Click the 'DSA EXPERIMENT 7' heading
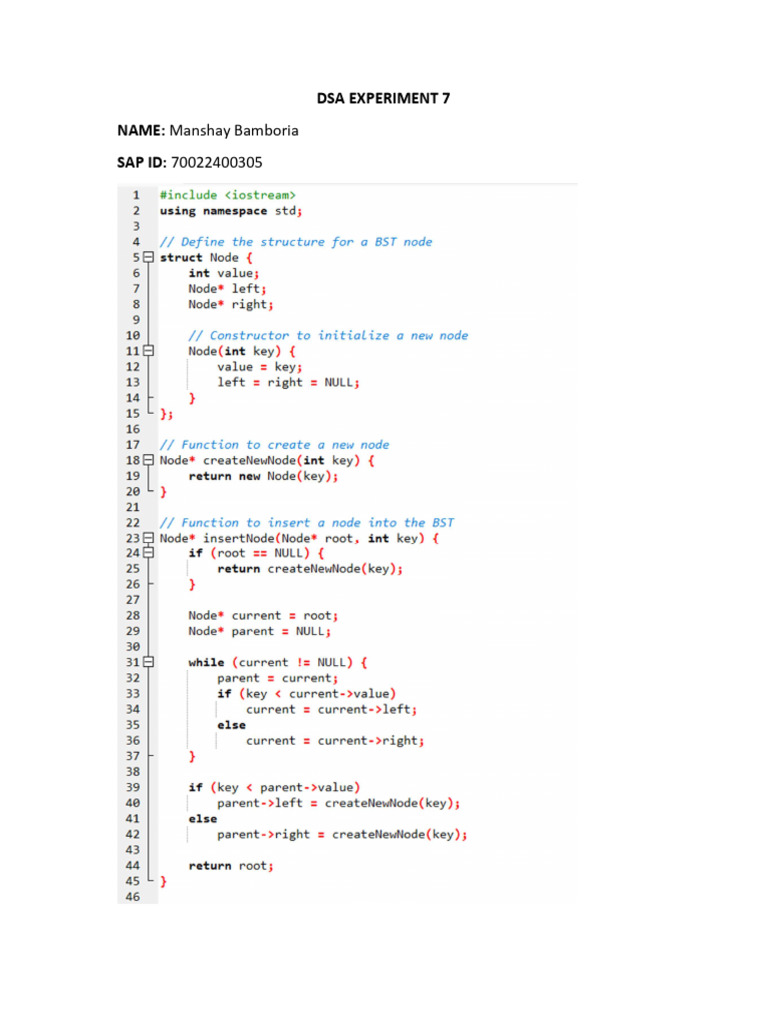 tap(383, 99)
